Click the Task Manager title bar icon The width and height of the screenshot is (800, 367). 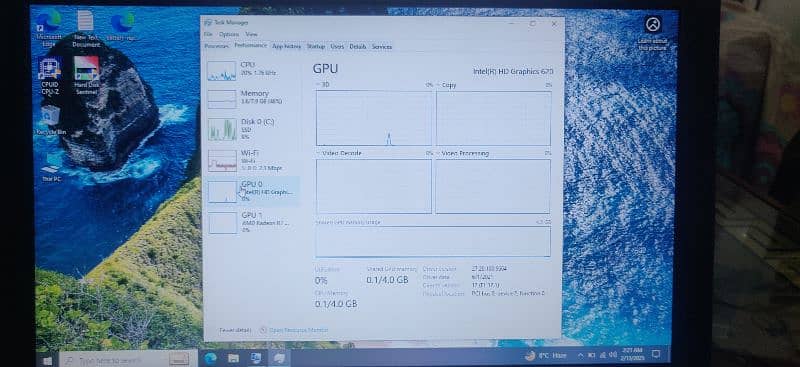pyautogui.click(x=208, y=22)
